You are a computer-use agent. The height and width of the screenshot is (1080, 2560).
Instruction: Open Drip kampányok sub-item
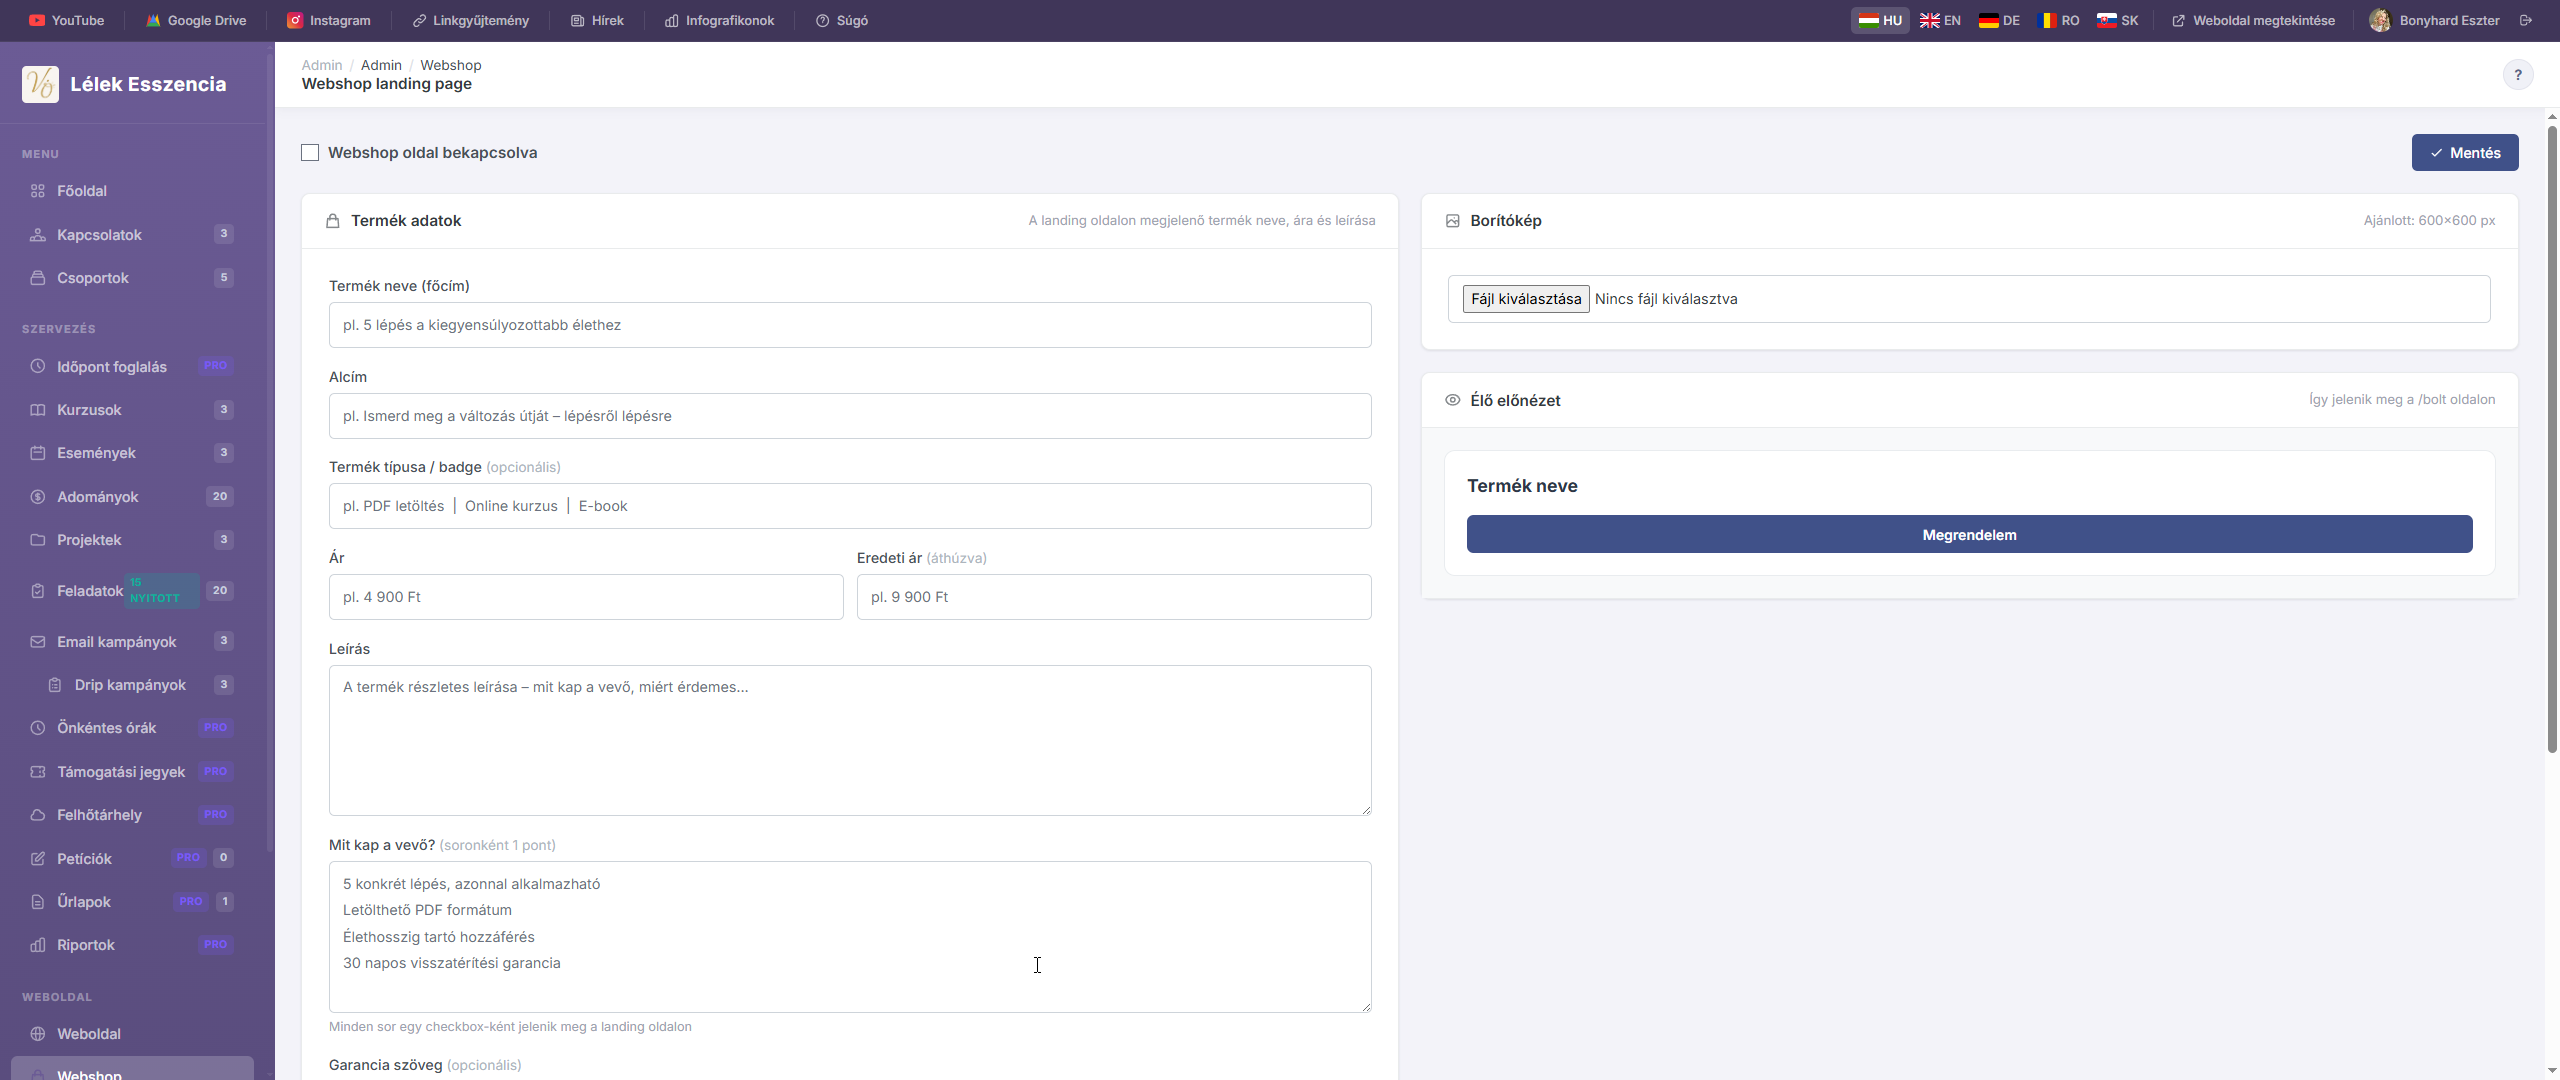[x=130, y=685]
